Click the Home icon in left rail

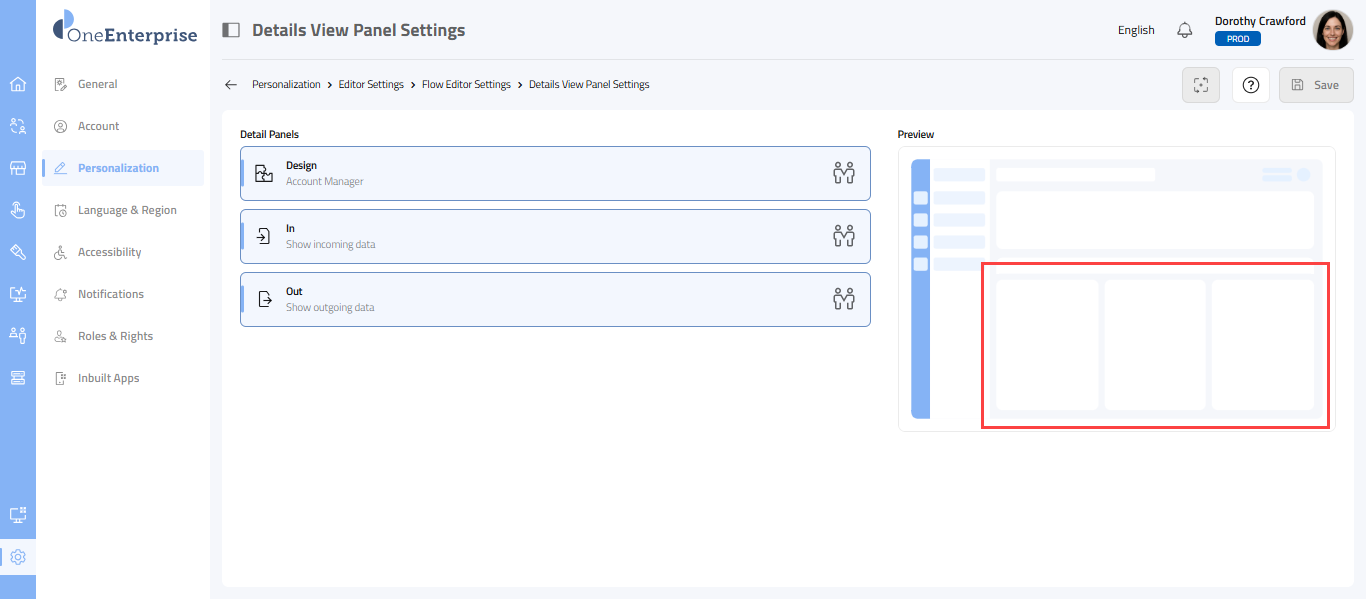tap(17, 84)
